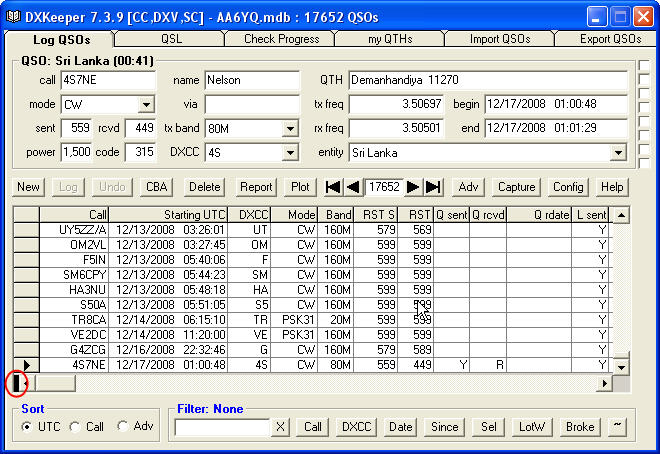The image size is (660, 454).
Task: Jump to the last QSO record
Action: 433,187
